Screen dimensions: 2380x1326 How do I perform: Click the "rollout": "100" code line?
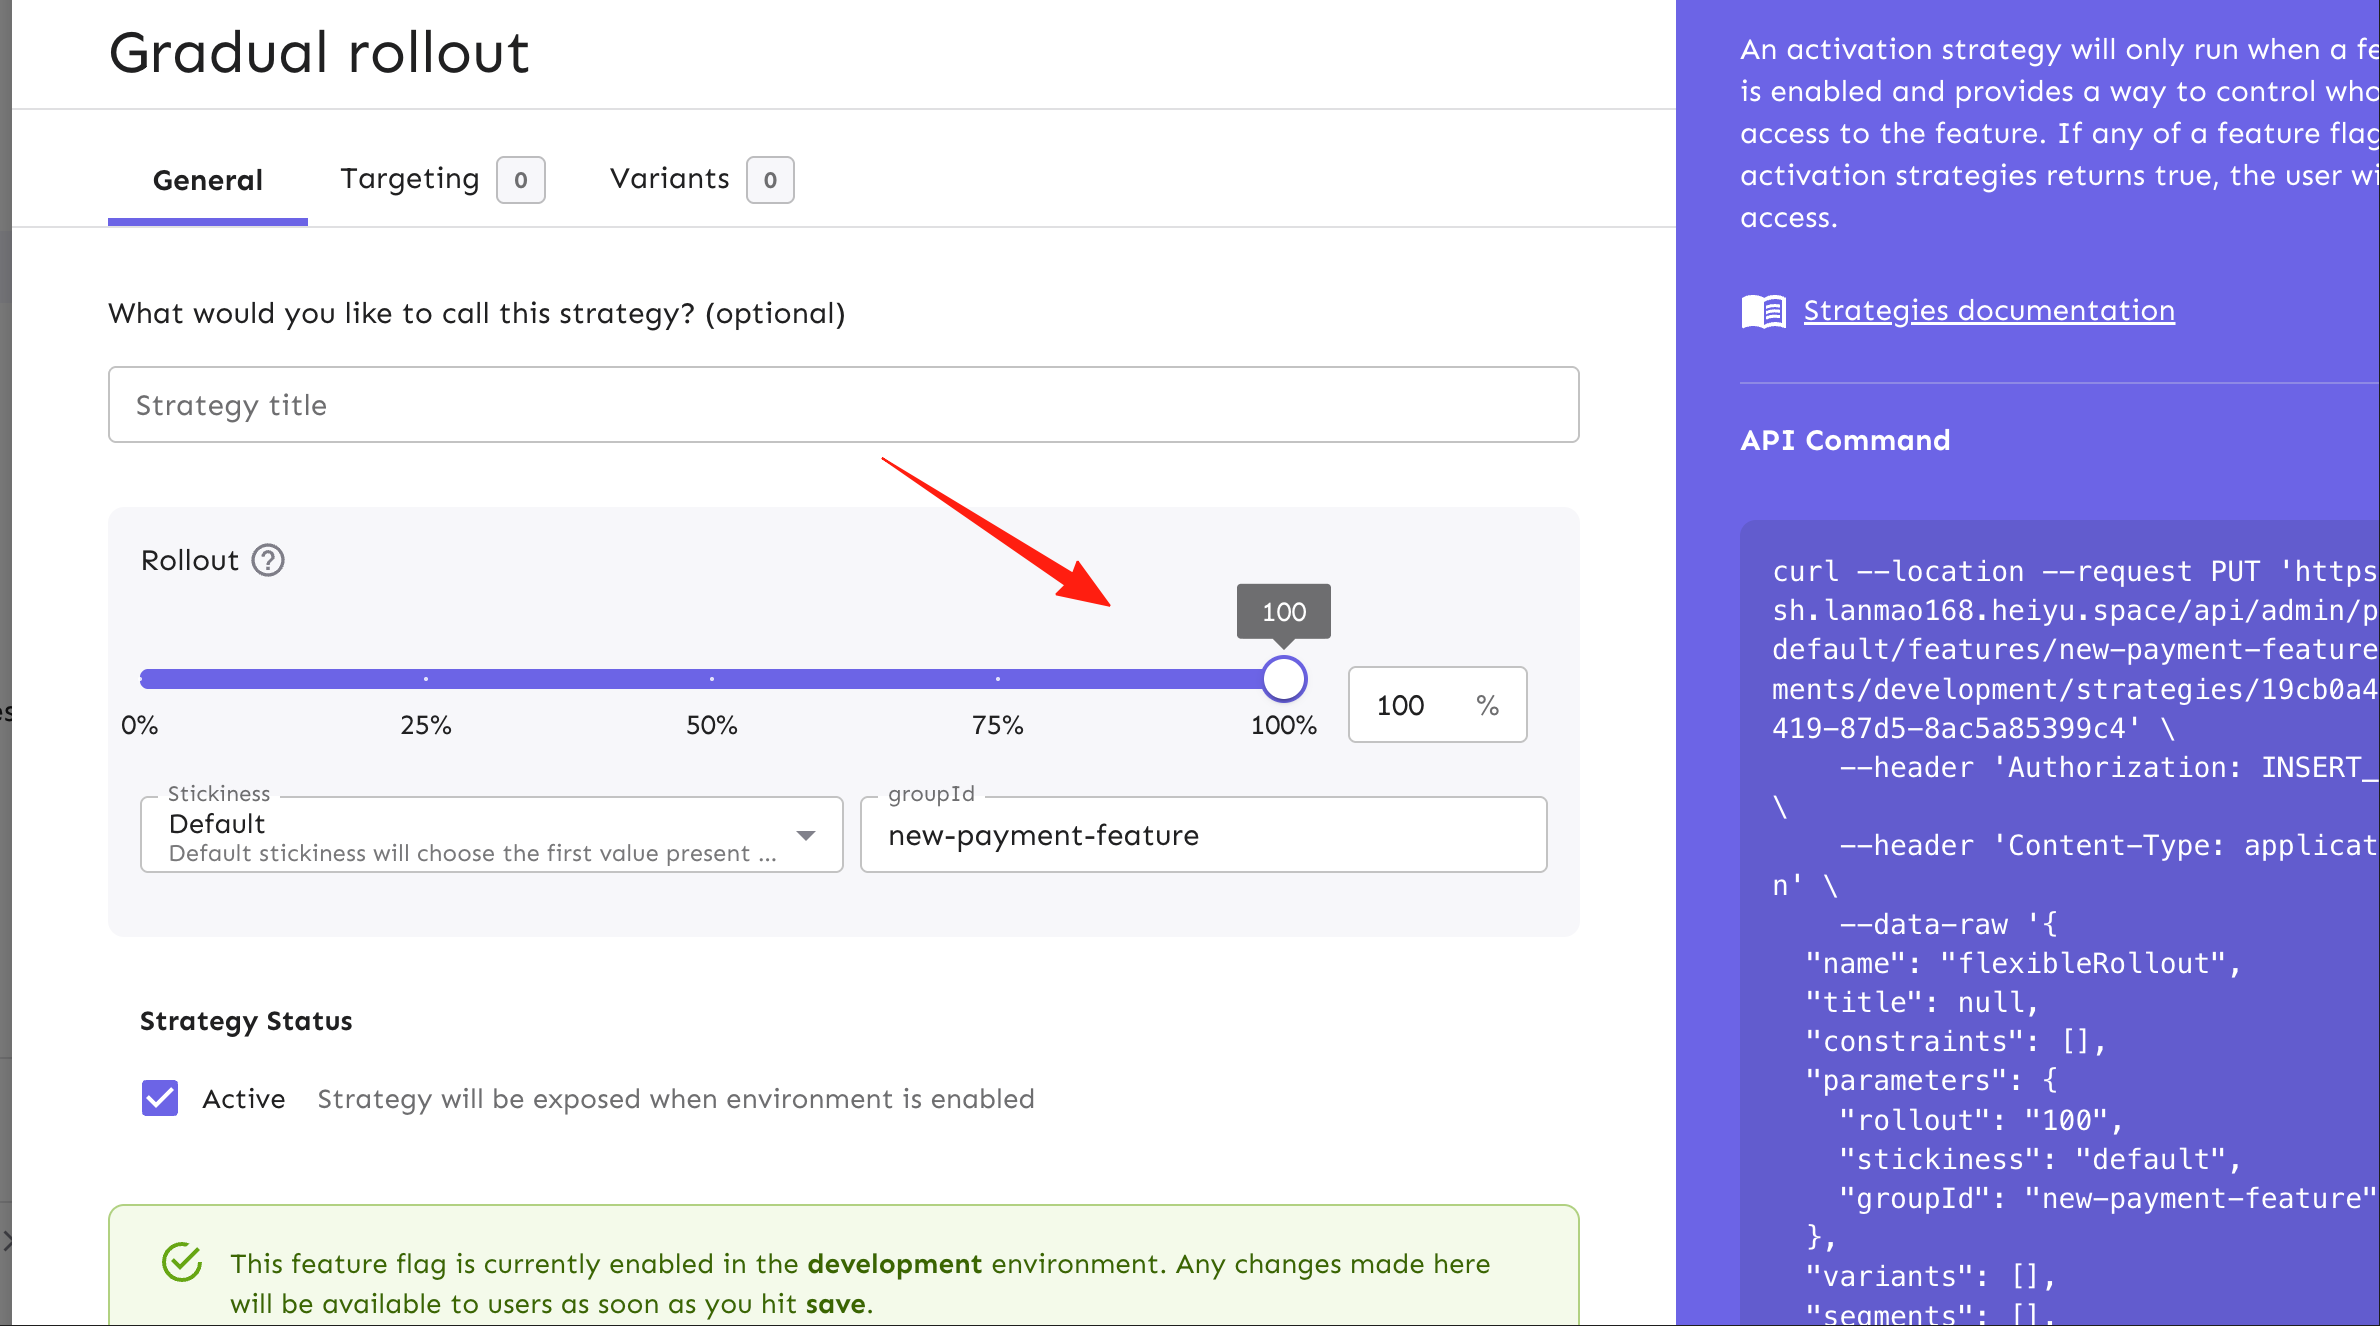1981,1120
